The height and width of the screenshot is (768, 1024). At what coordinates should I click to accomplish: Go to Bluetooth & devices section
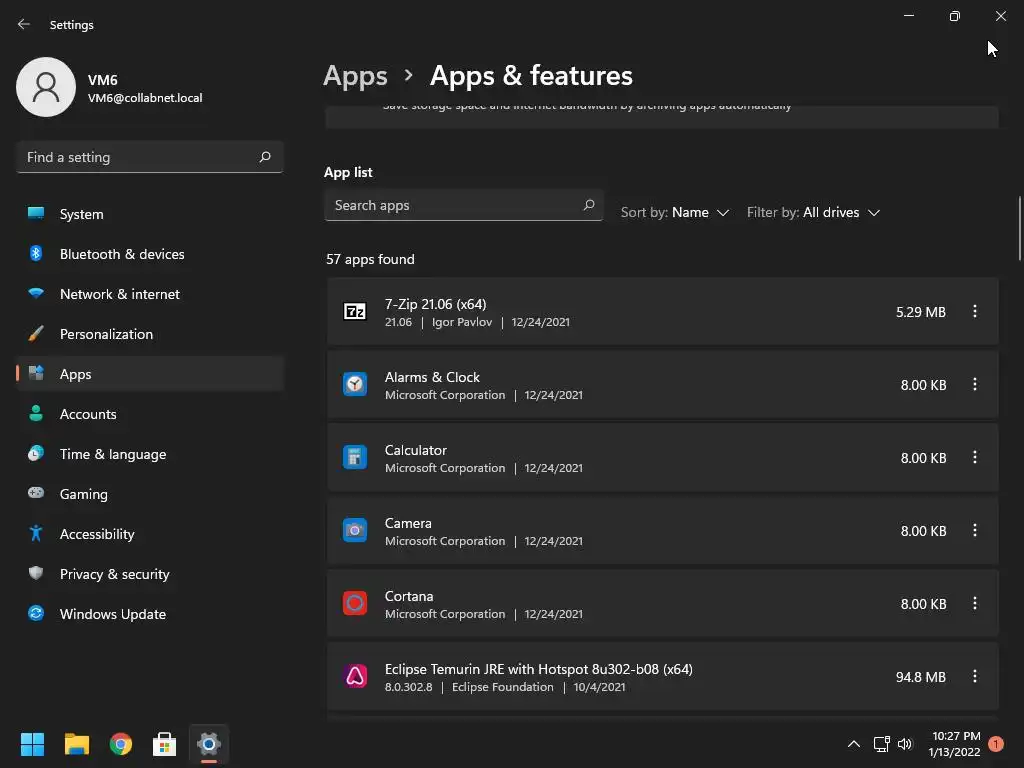pyautogui.click(x=121, y=254)
